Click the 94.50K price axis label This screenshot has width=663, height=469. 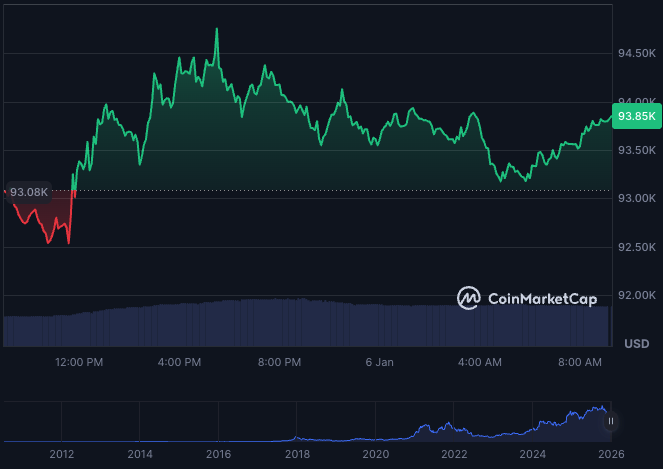tap(636, 54)
